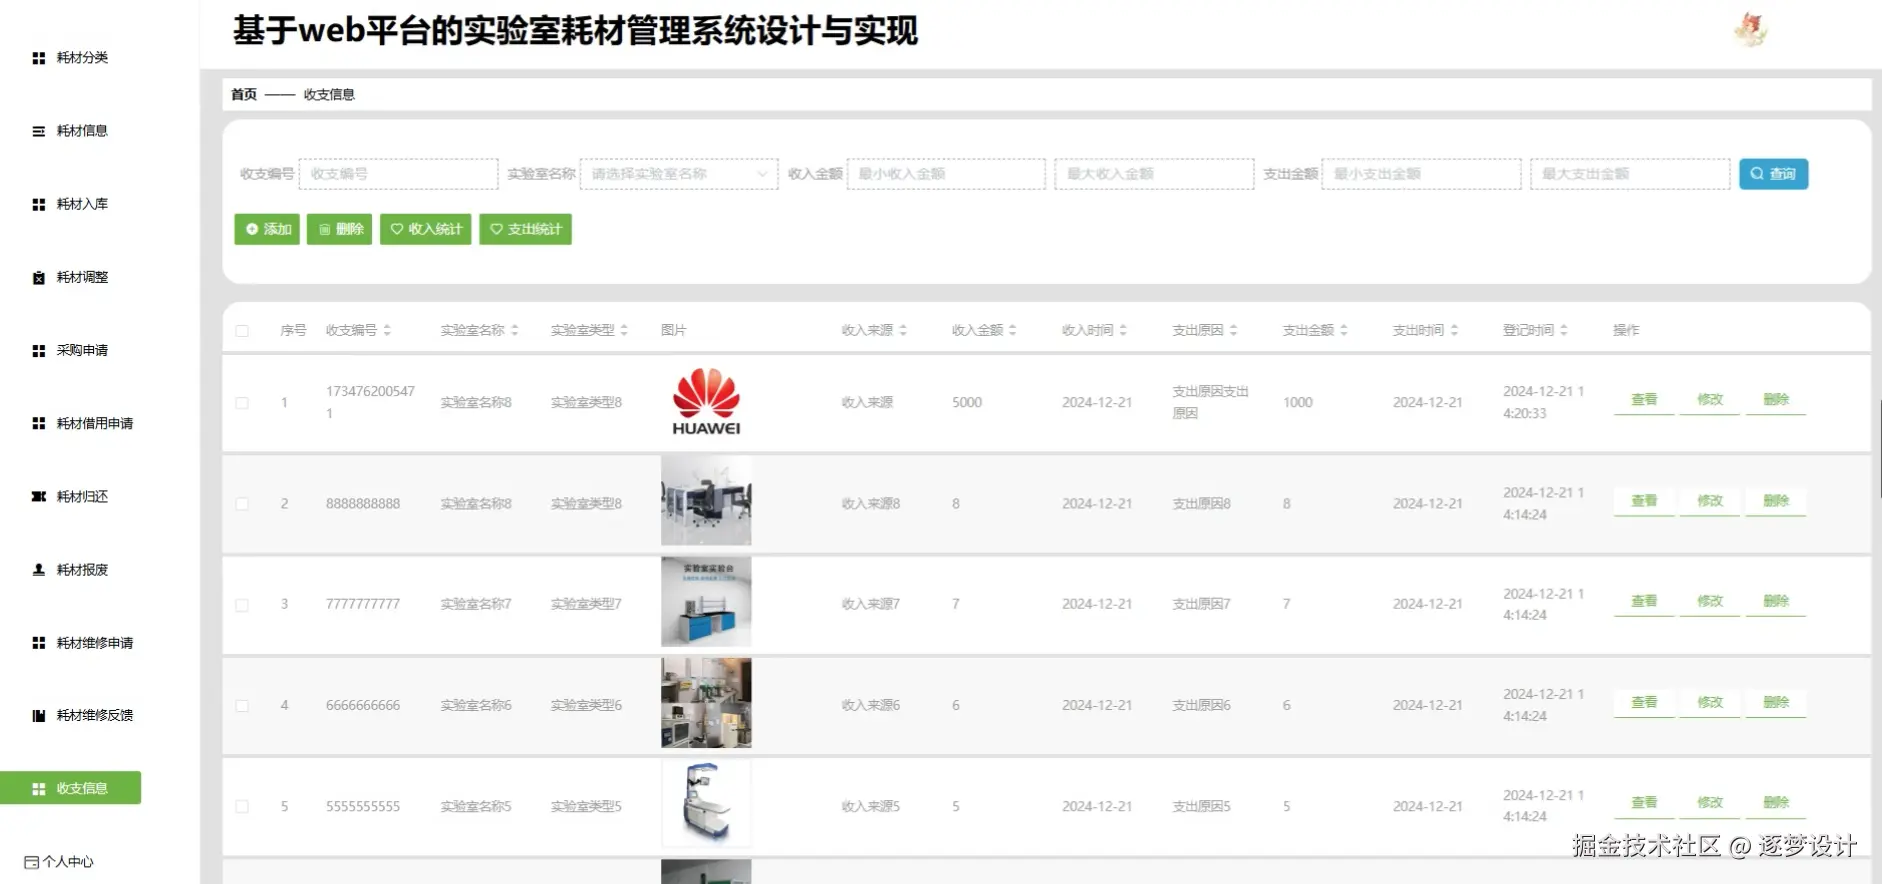Click 查看 for row 5555555555
The width and height of the screenshot is (1882, 884).
click(1644, 803)
